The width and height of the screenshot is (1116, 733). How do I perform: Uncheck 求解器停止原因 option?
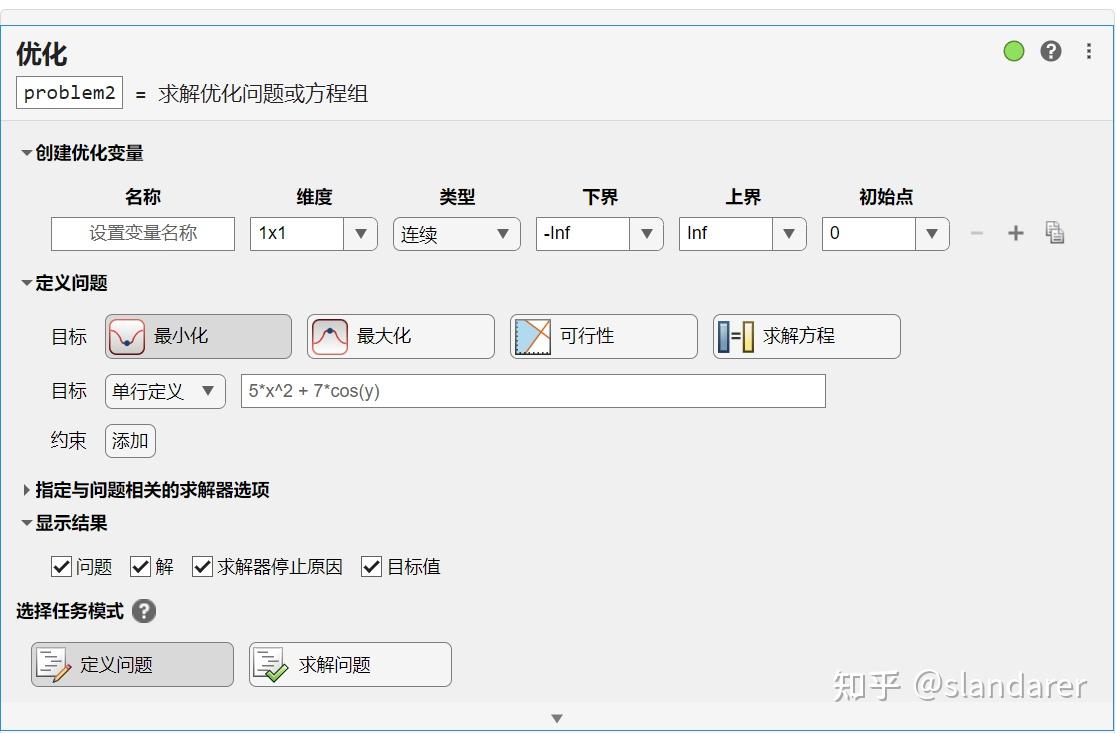(x=202, y=567)
